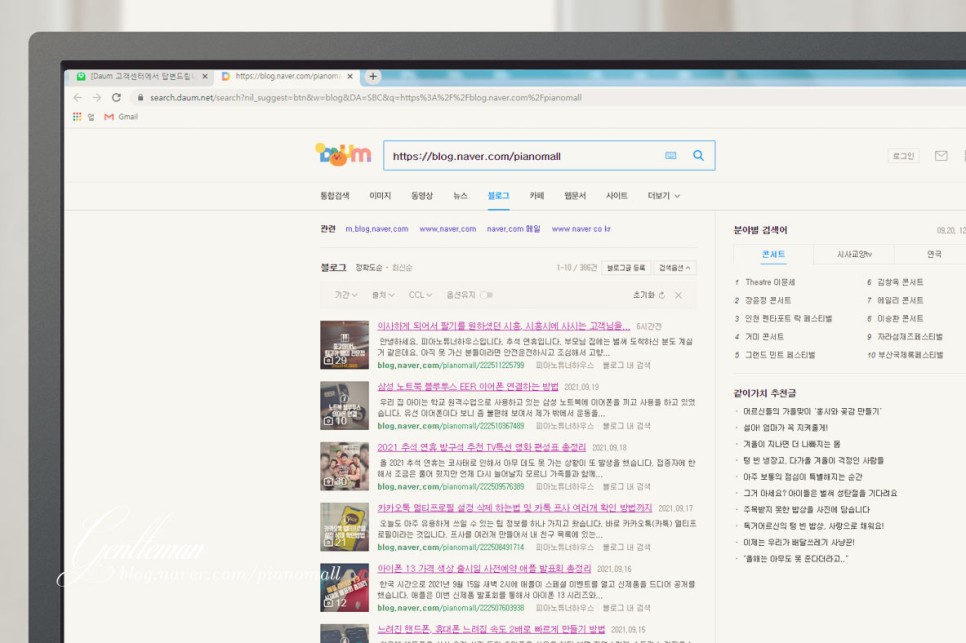Click the 로그인 button
The image size is (966, 643).
[903, 156]
